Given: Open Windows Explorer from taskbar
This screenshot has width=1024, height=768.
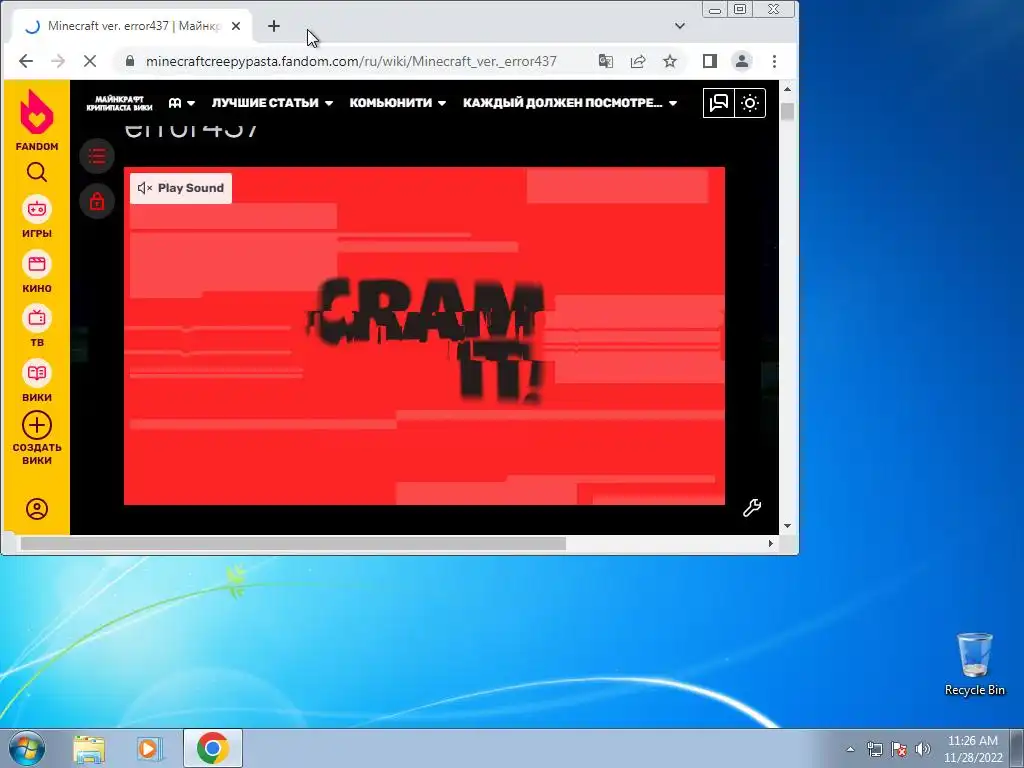Looking at the screenshot, I should (x=89, y=748).
